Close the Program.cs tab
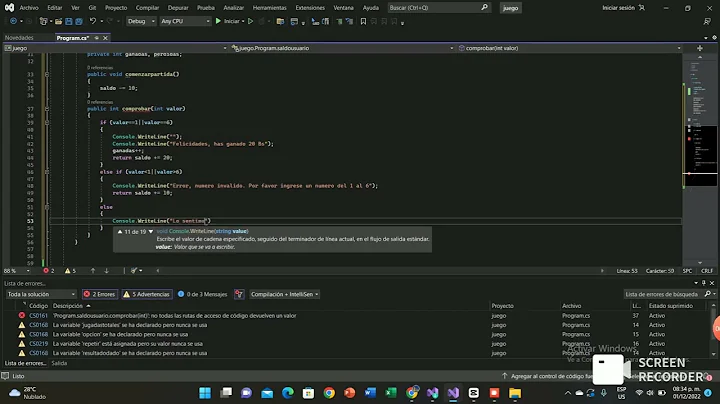Viewport: 720px width, 404px height. coord(105,38)
